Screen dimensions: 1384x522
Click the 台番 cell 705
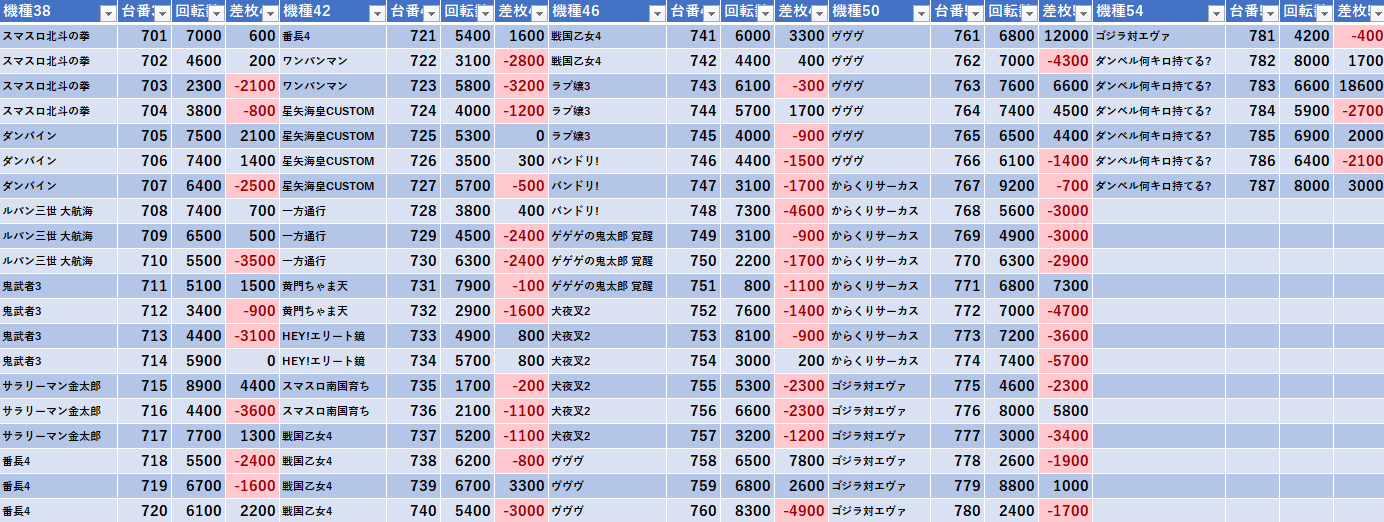[145, 136]
